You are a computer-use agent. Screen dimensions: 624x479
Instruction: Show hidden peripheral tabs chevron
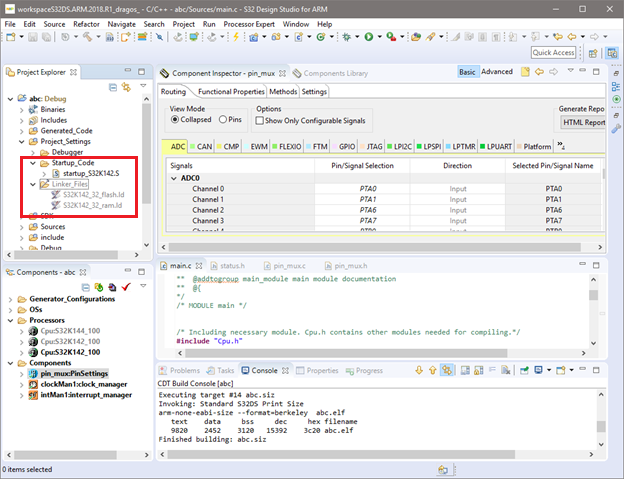pyautogui.click(x=561, y=145)
